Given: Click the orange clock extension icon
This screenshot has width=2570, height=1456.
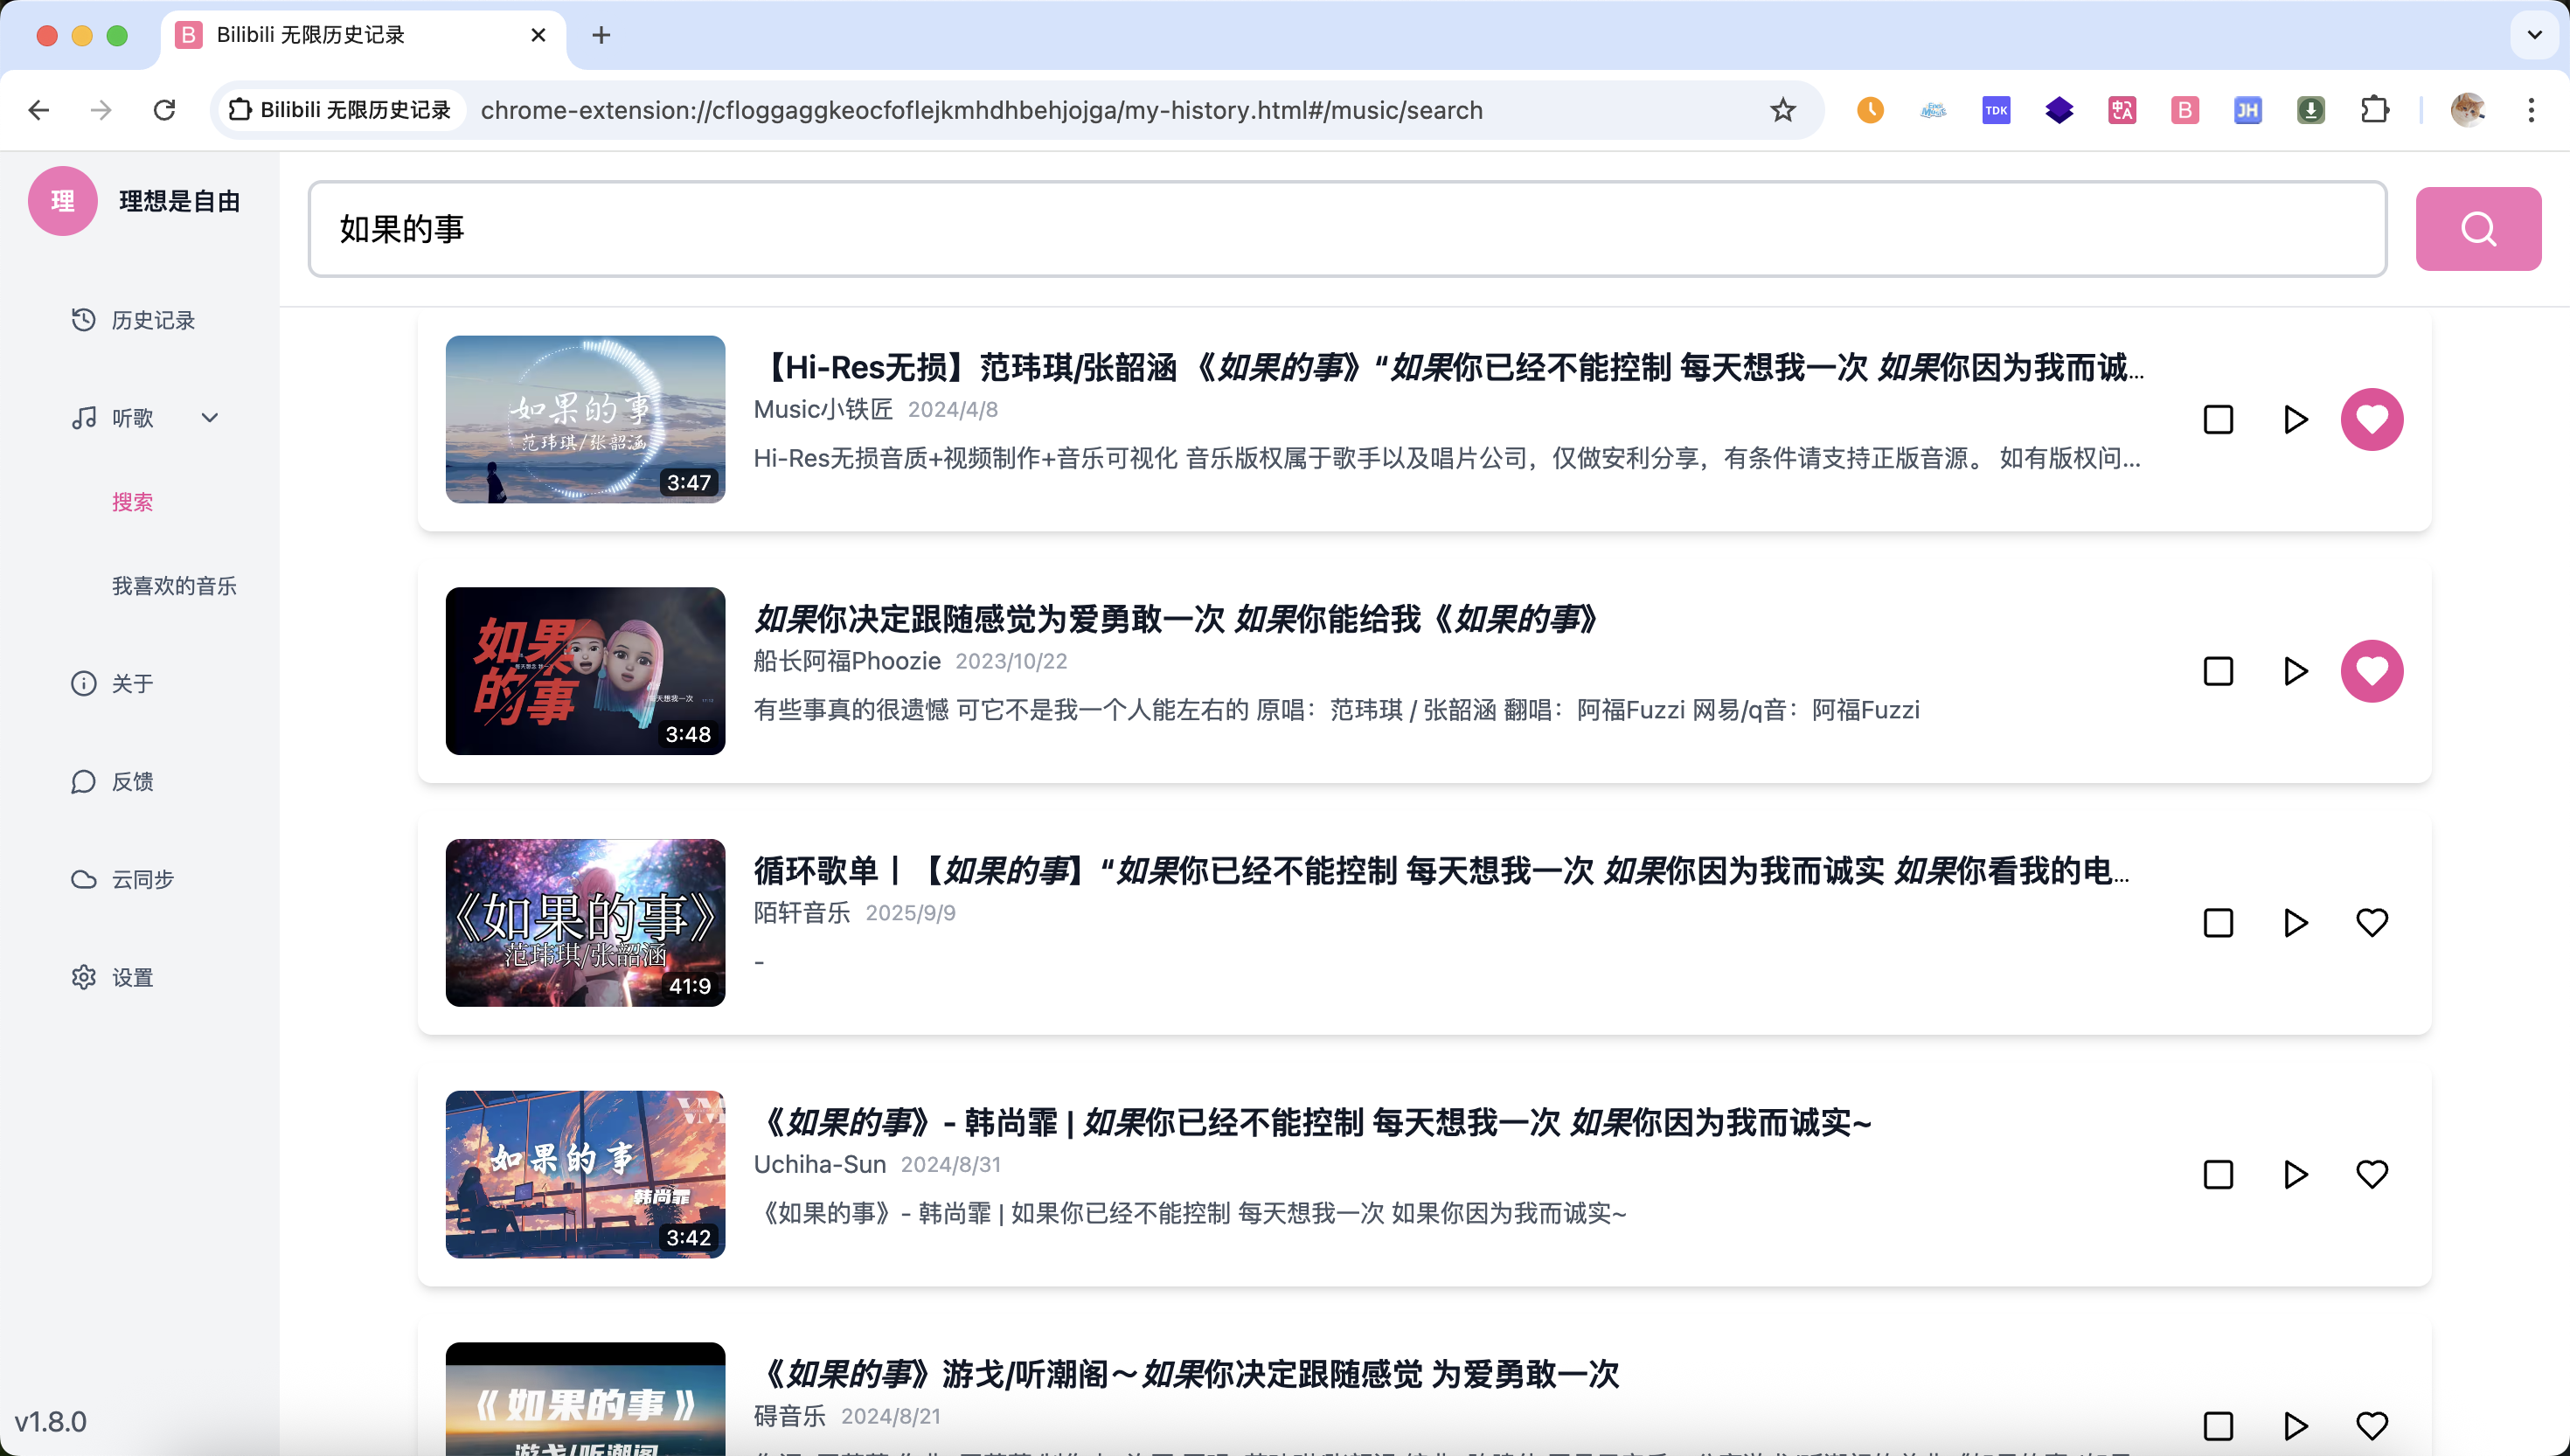Looking at the screenshot, I should (1870, 110).
